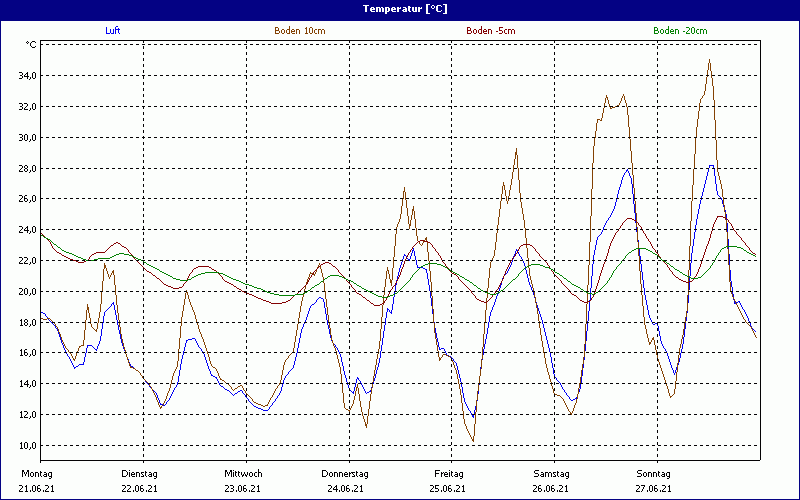This screenshot has height=500, width=800.
Task: Click the 28,0 y-axis value
Action: (27, 168)
